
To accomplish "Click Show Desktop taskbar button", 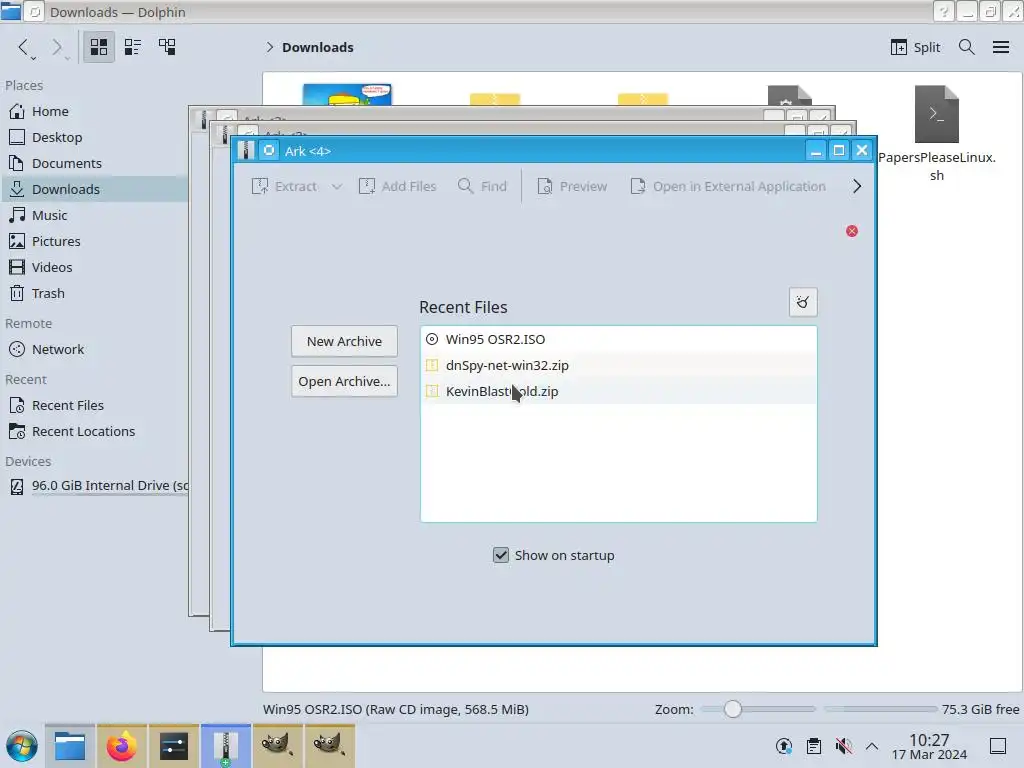I will 997,746.
